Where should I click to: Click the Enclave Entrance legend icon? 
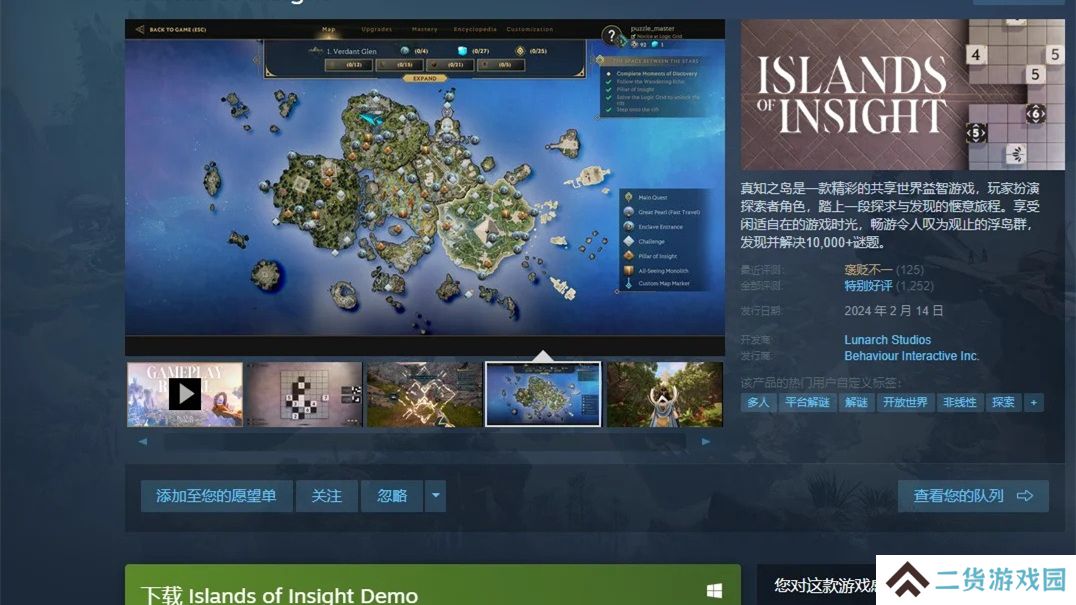coord(629,226)
